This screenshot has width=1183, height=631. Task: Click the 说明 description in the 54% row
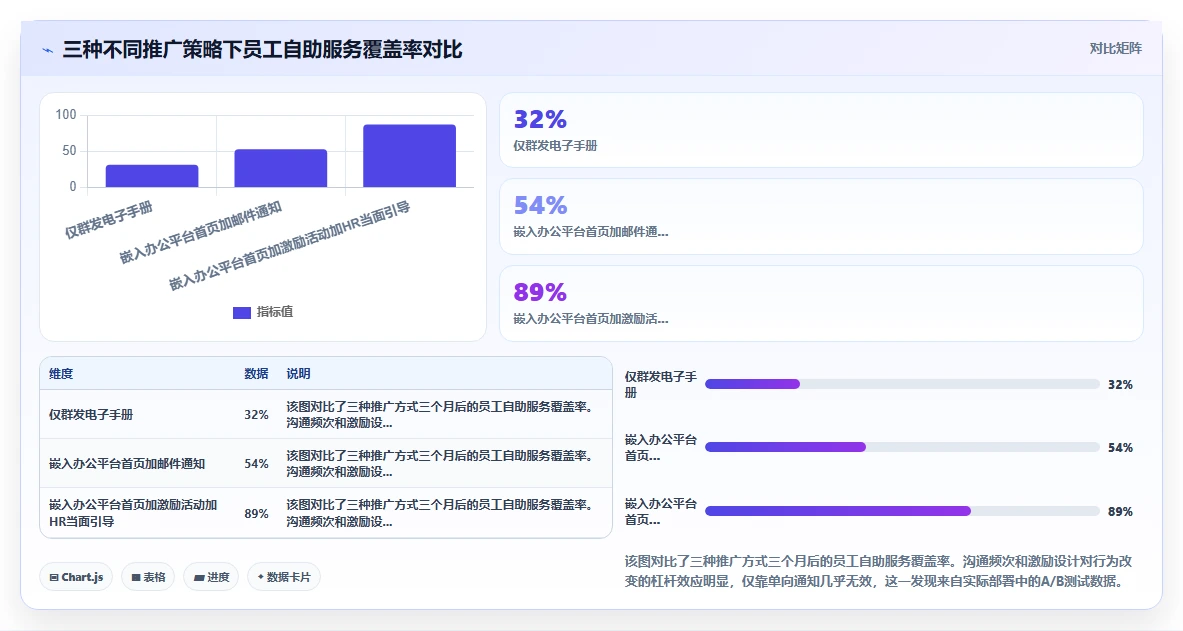coord(441,463)
